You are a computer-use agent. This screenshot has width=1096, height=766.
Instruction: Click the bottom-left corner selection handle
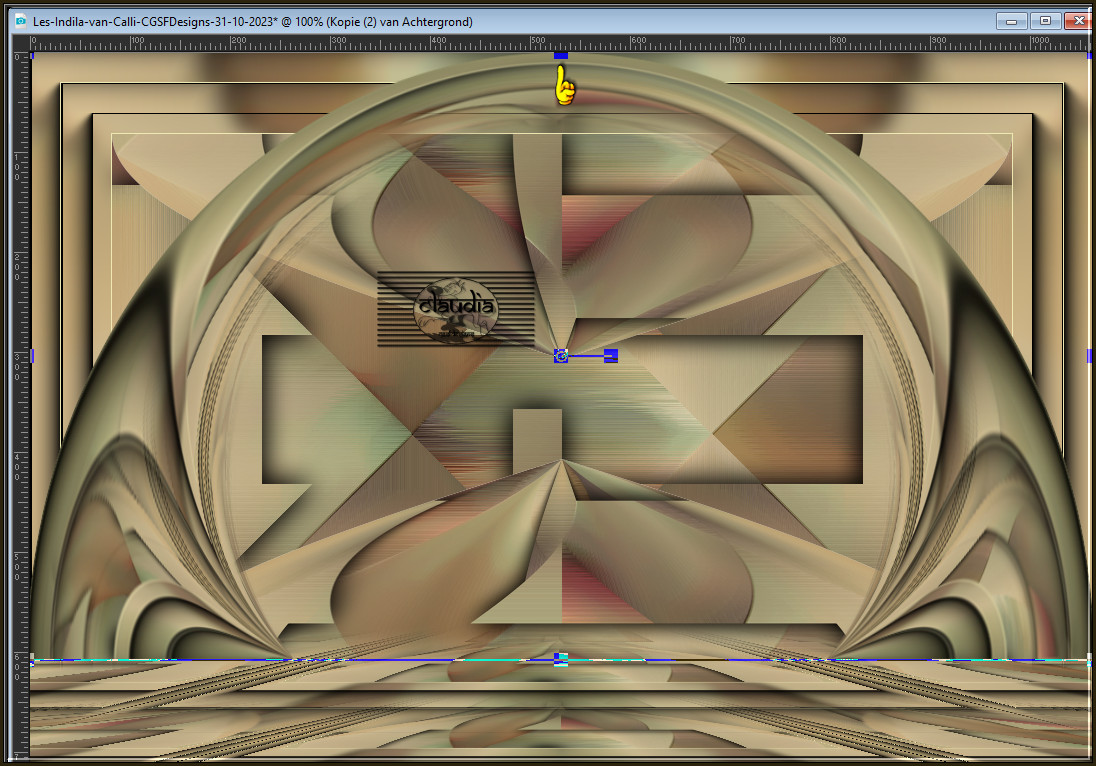point(32,658)
